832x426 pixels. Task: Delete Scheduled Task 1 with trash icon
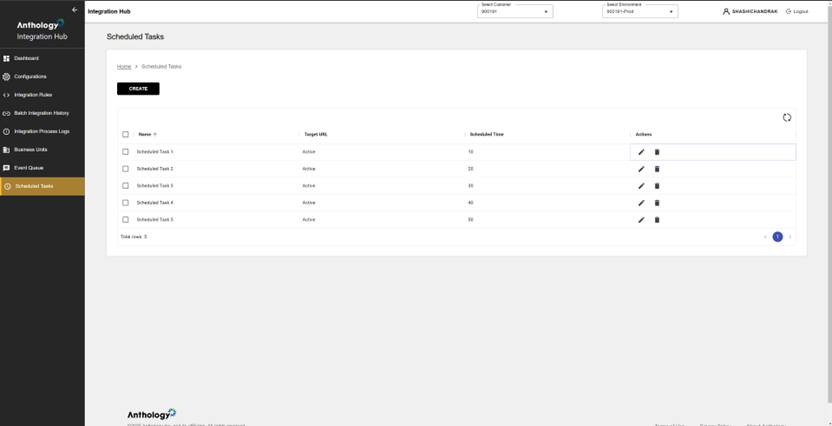657,152
